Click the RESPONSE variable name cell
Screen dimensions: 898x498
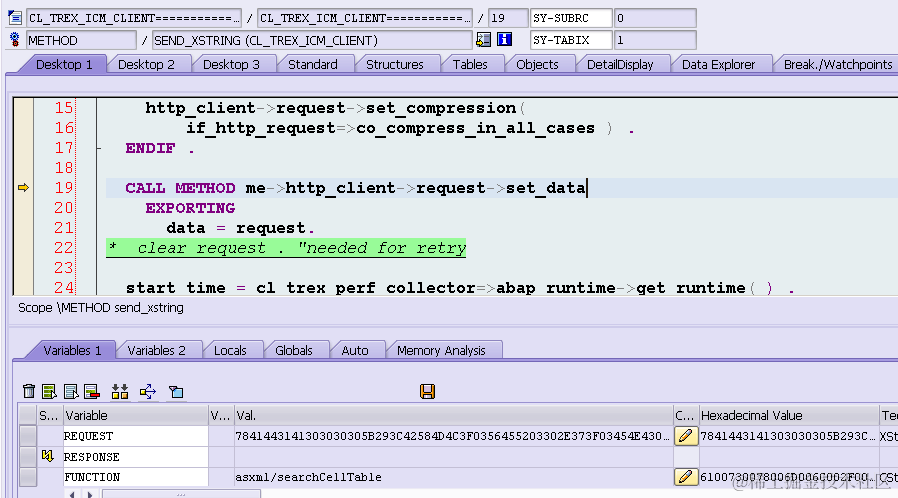point(136,456)
